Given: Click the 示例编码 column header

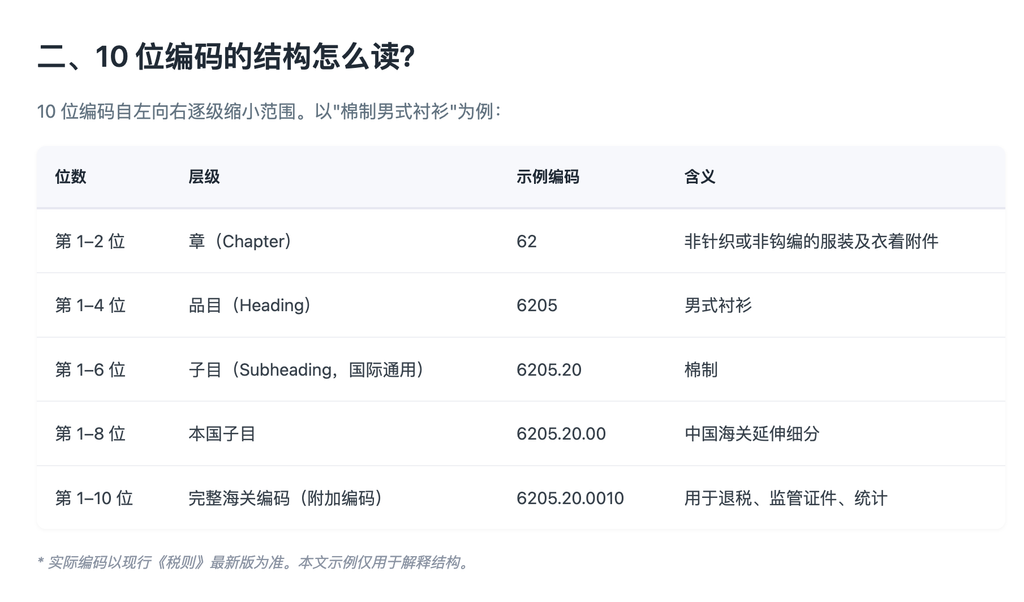Looking at the screenshot, I should pyautogui.click(x=547, y=177).
